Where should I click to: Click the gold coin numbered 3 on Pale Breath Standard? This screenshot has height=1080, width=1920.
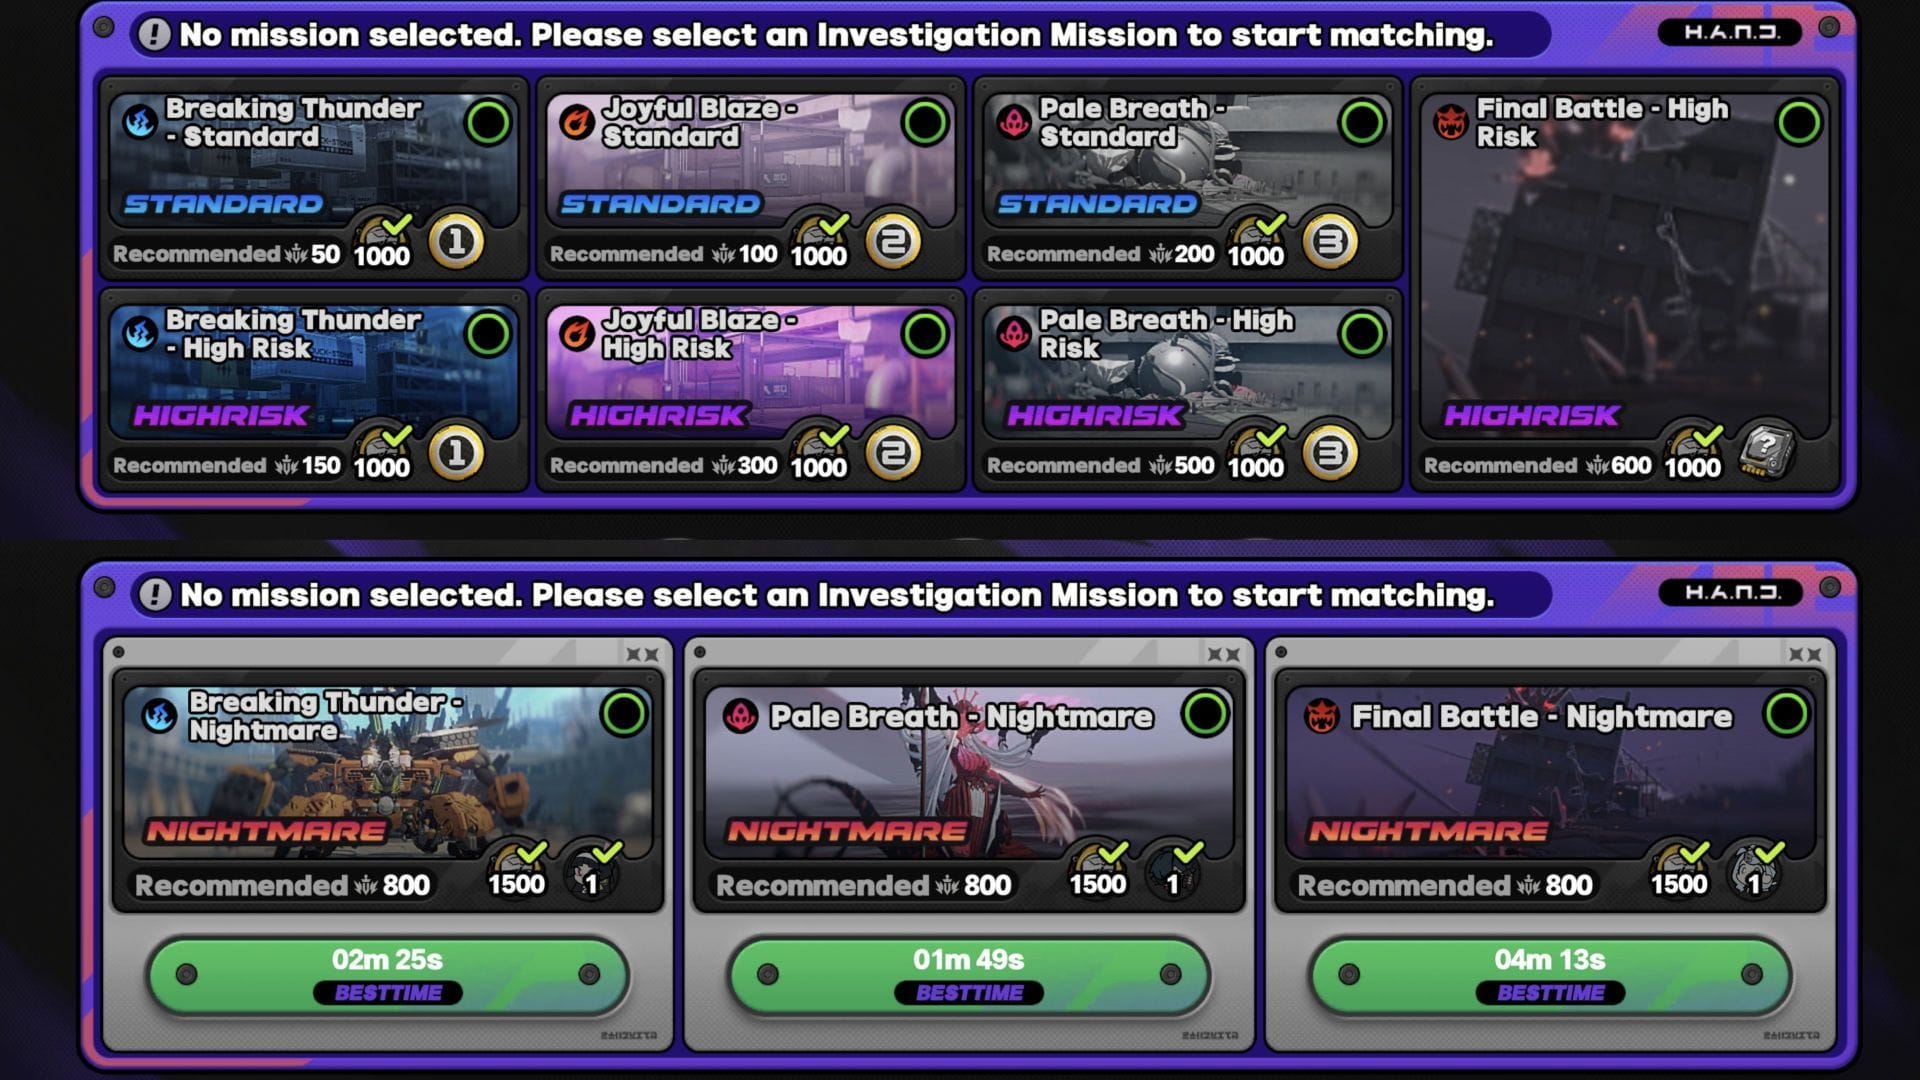1330,241
